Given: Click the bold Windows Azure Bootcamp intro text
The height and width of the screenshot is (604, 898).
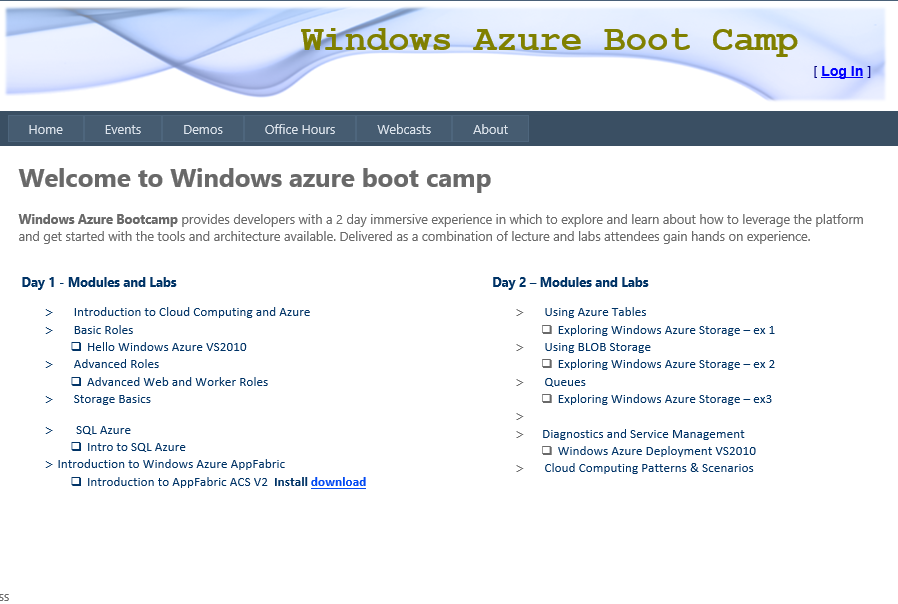Looking at the screenshot, I should point(98,219).
